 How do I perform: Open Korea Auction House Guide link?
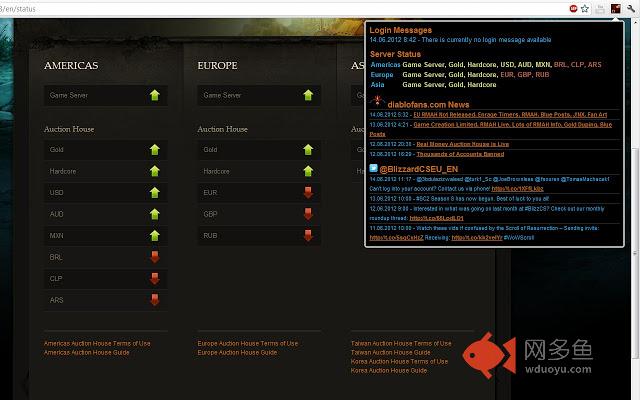[x=389, y=371]
